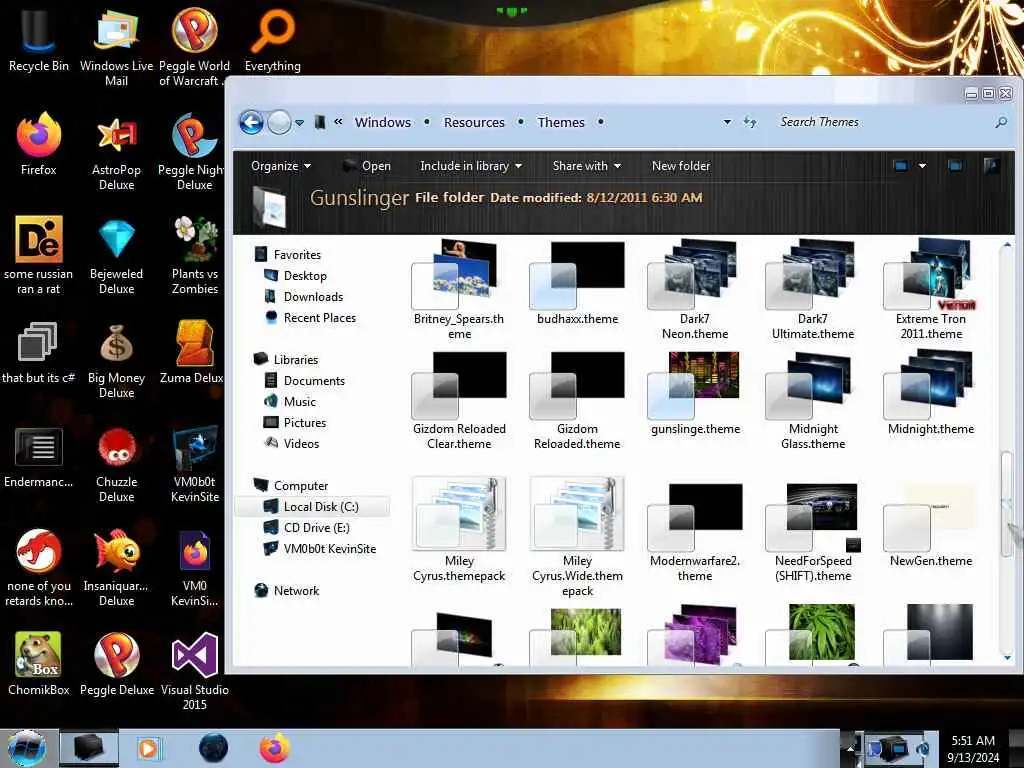1024x768 pixels.
Task: Select the Midnight Glass.theme file
Action: (813, 400)
